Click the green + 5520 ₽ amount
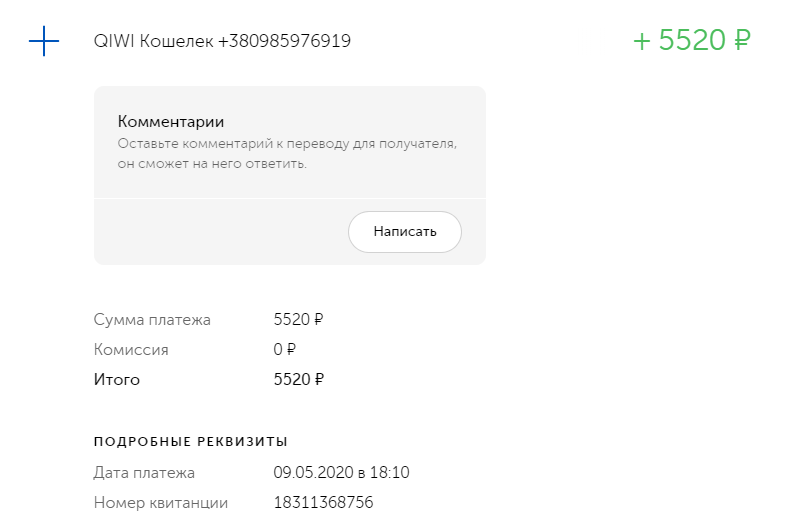792x516 pixels. [x=691, y=41]
